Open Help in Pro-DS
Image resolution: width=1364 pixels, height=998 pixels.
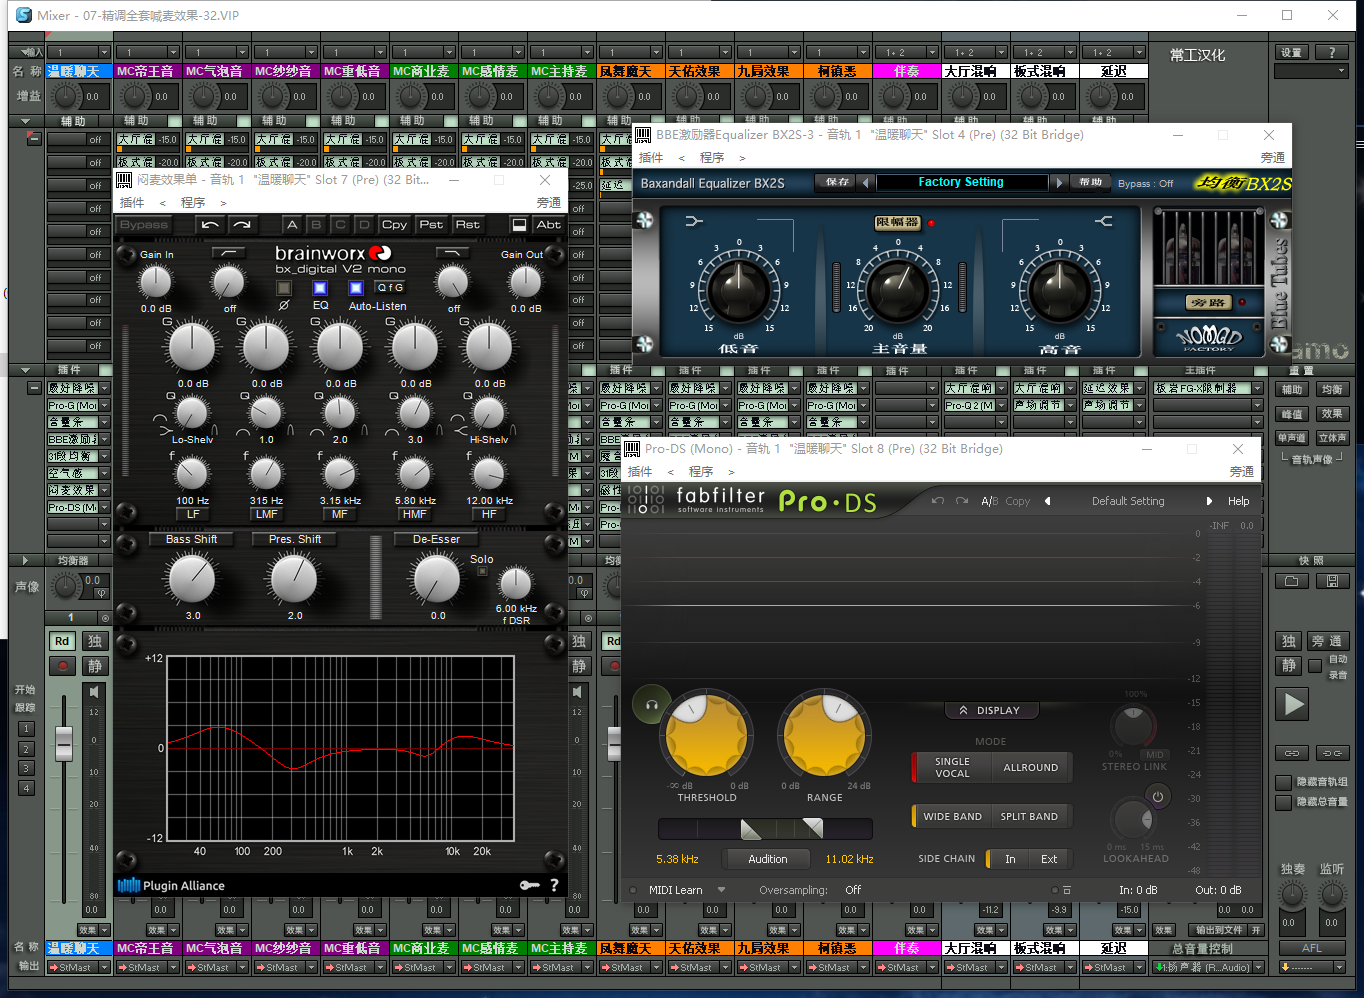(x=1238, y=501)
